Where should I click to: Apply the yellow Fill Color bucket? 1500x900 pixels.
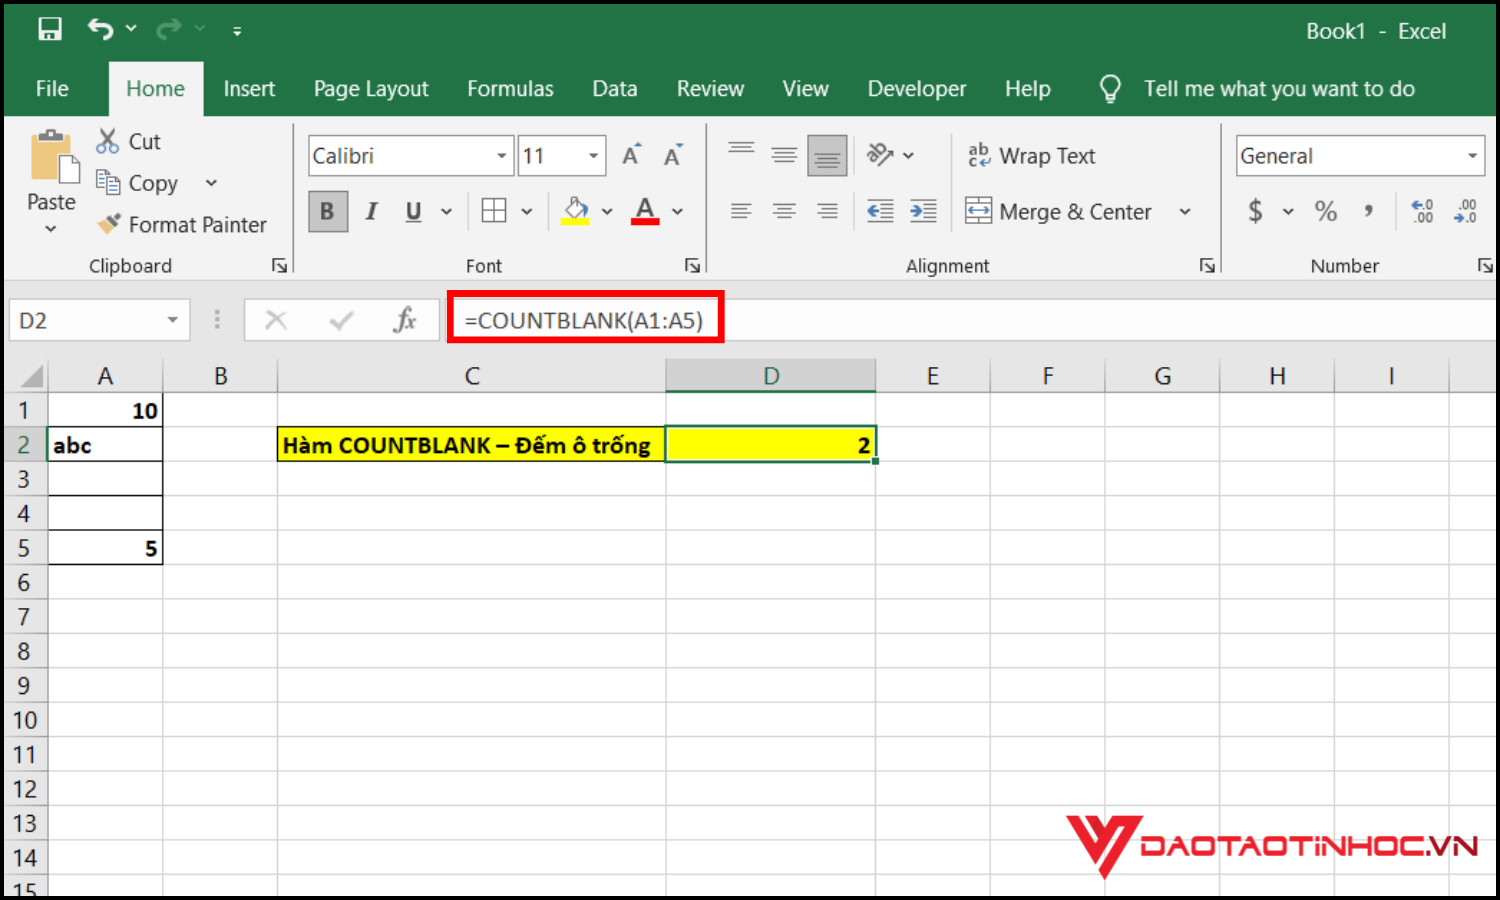coord(575,211)
